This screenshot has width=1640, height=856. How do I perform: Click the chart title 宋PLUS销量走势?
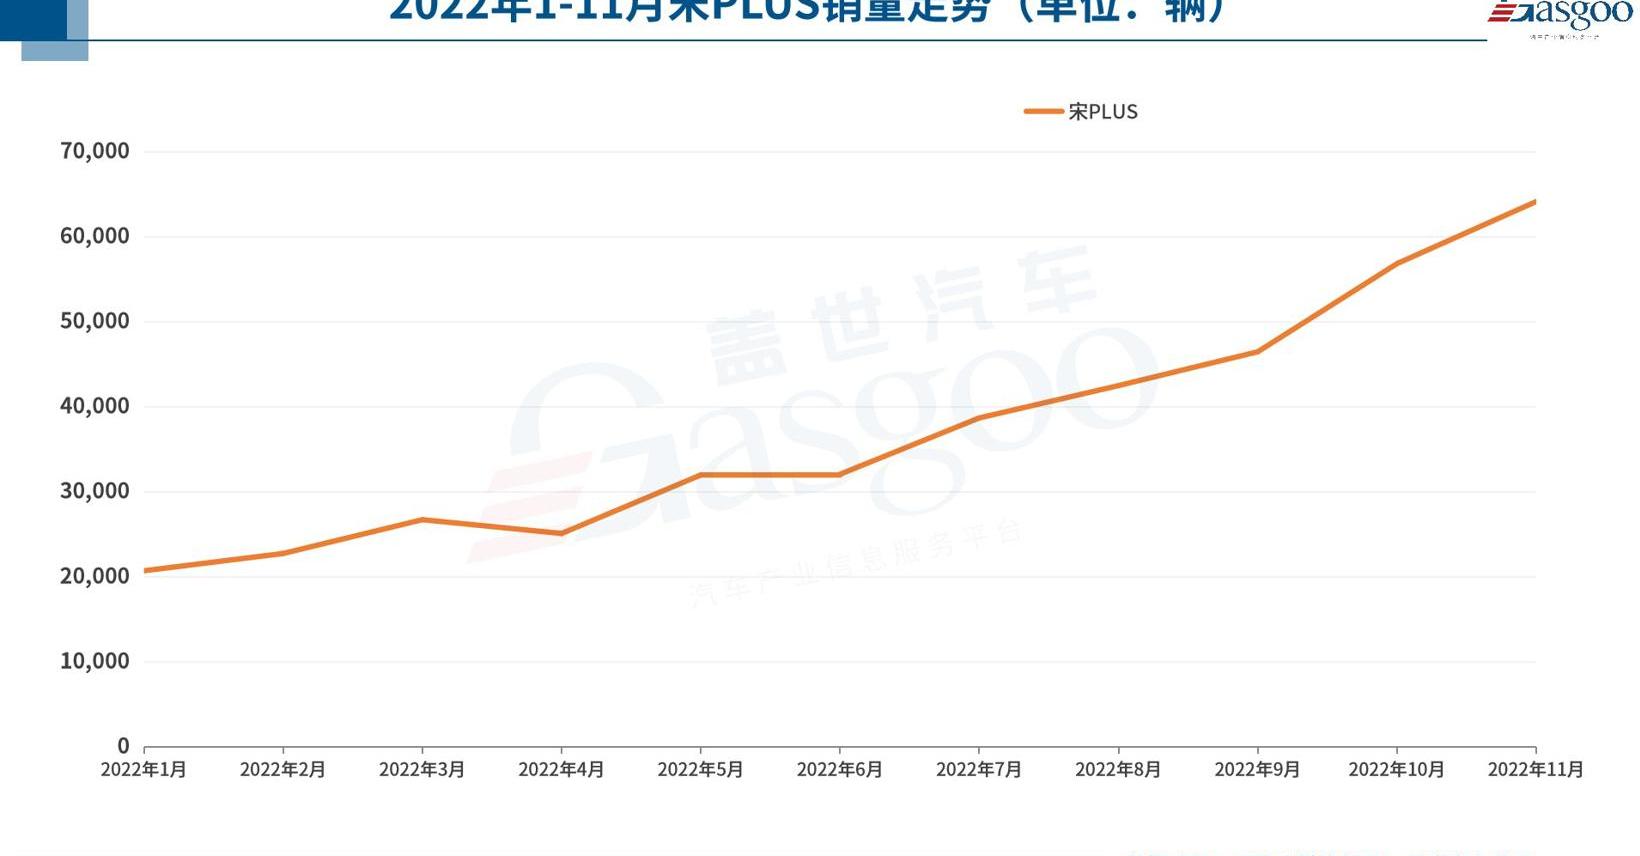click(806, 10)
